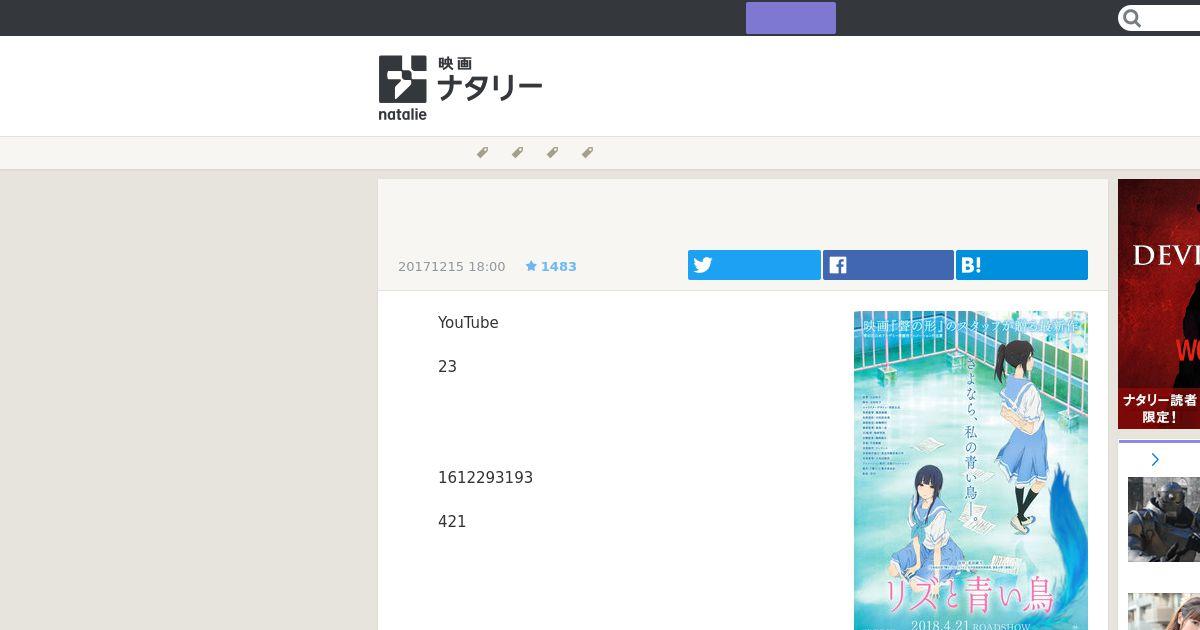
Task: Click the search magnifier icon
Action: [1132, 18]
